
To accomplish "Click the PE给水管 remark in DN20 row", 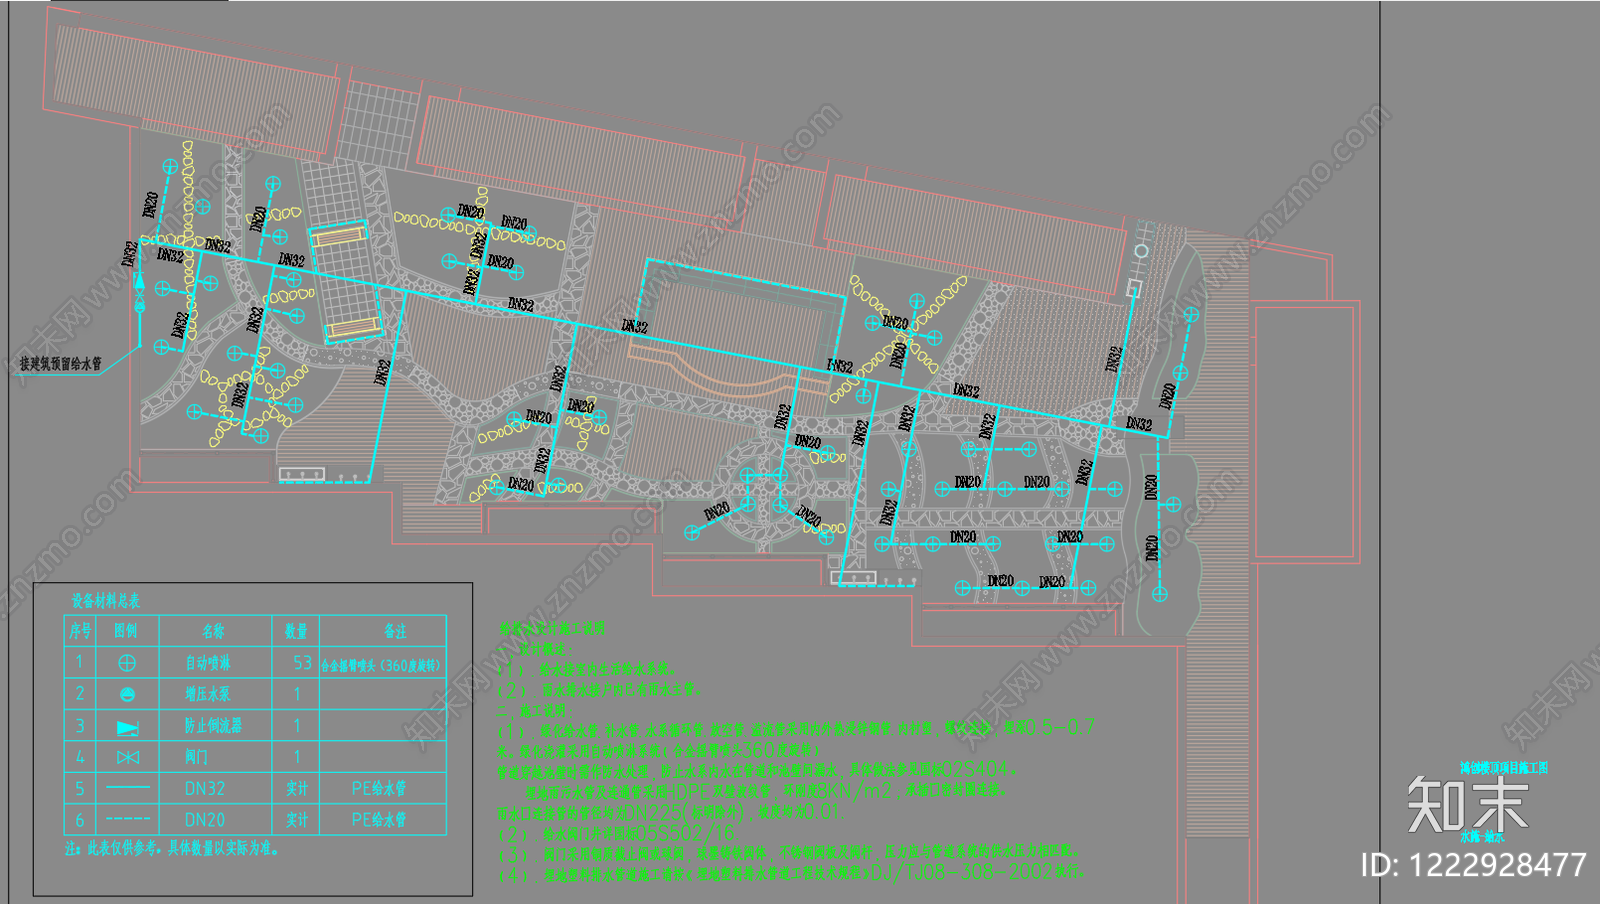I will pos(379,820).
